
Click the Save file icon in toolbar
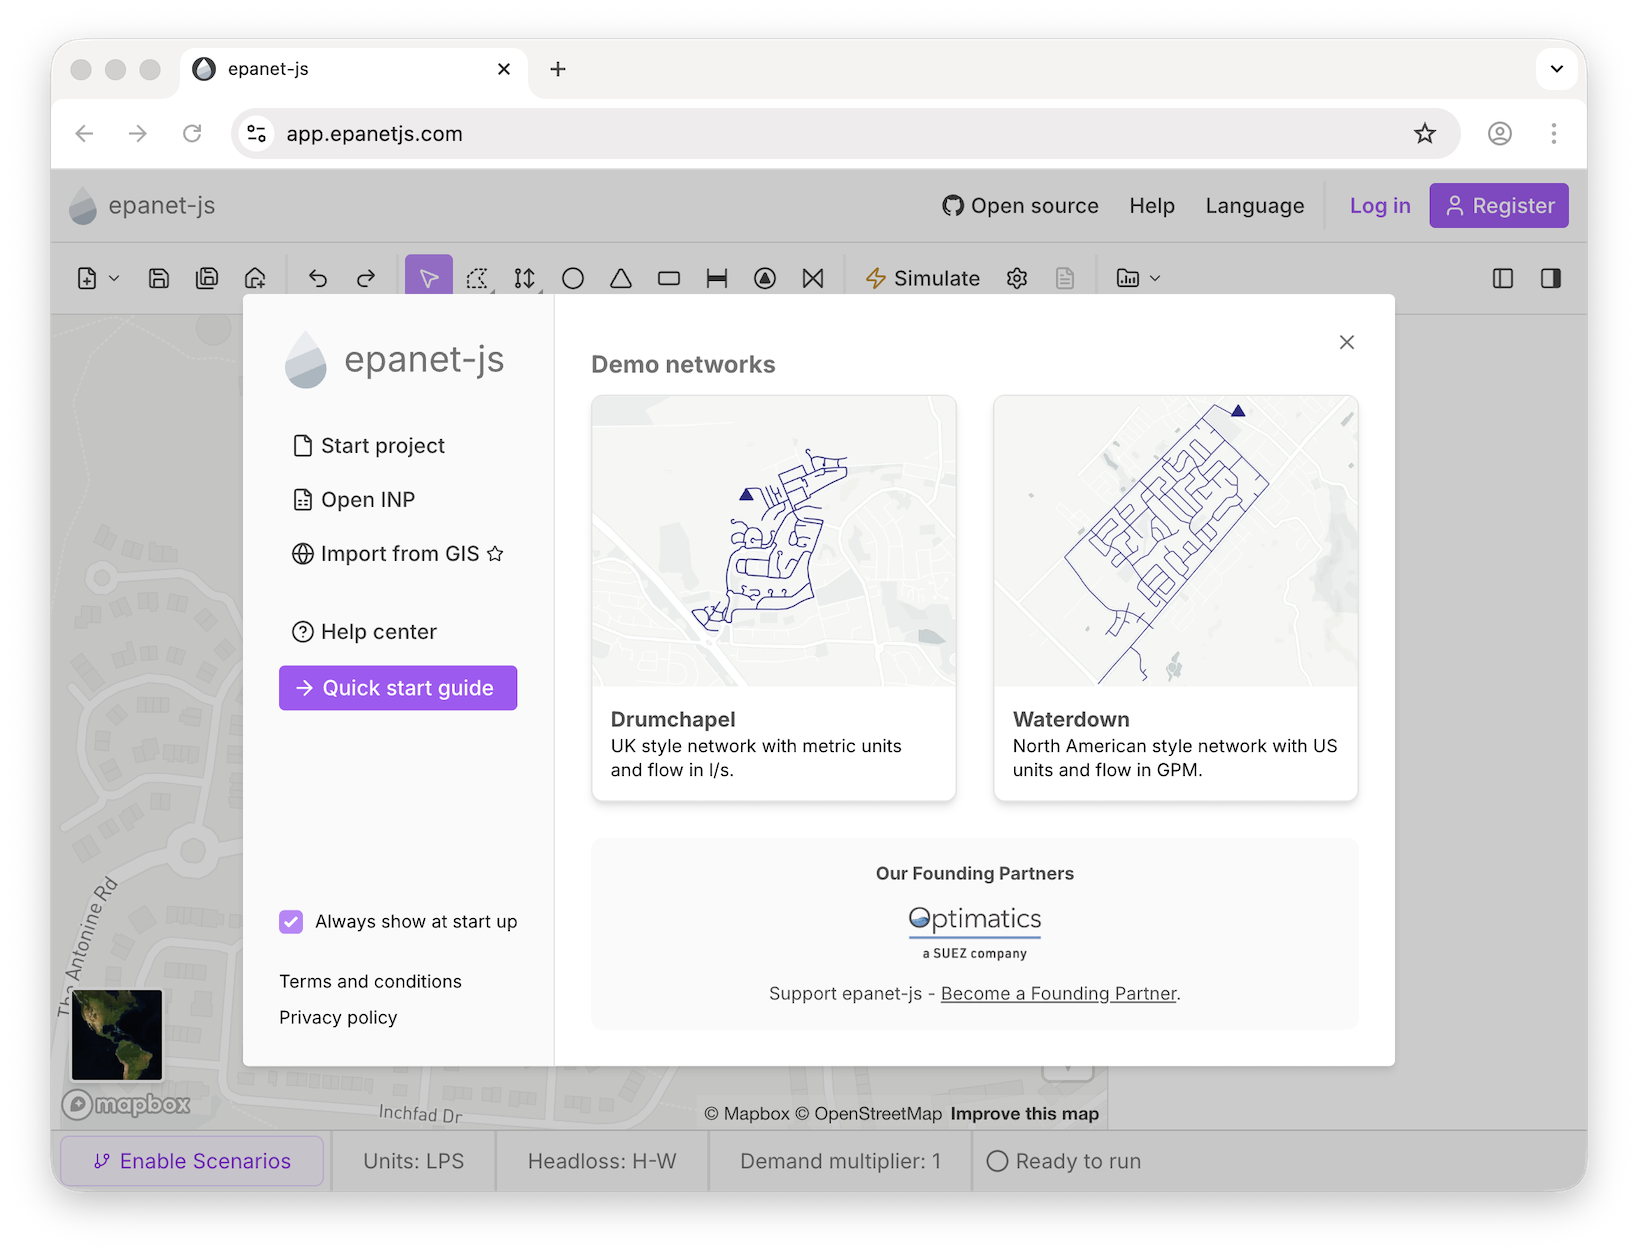[159, 278]
